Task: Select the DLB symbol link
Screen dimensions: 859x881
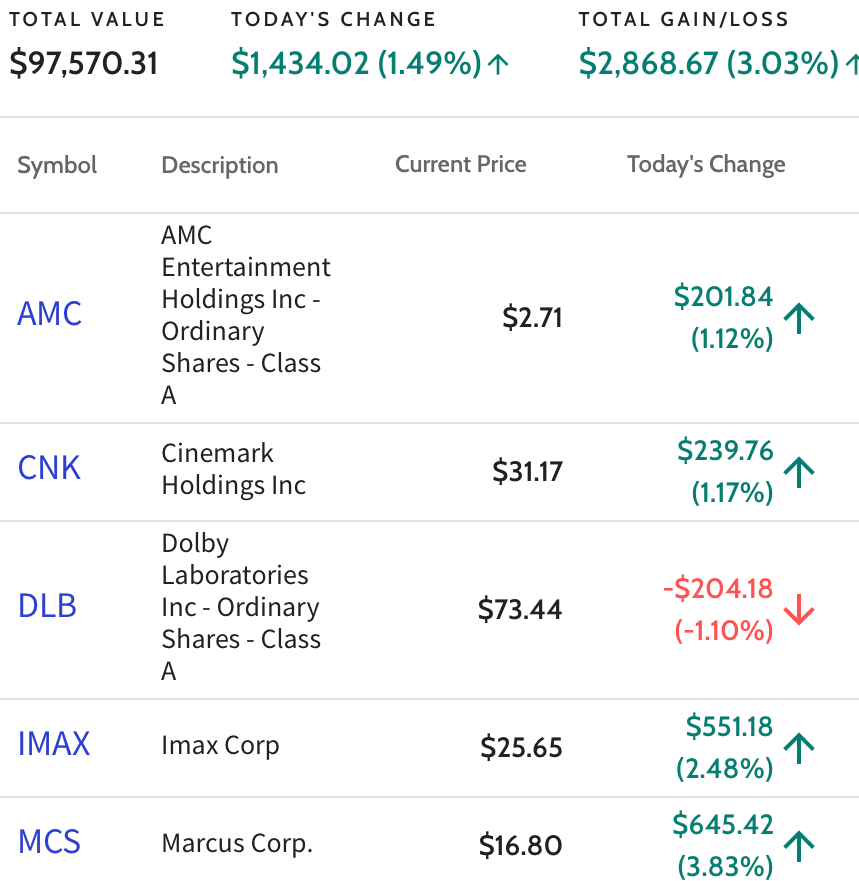Action: (x=47, y=606)
